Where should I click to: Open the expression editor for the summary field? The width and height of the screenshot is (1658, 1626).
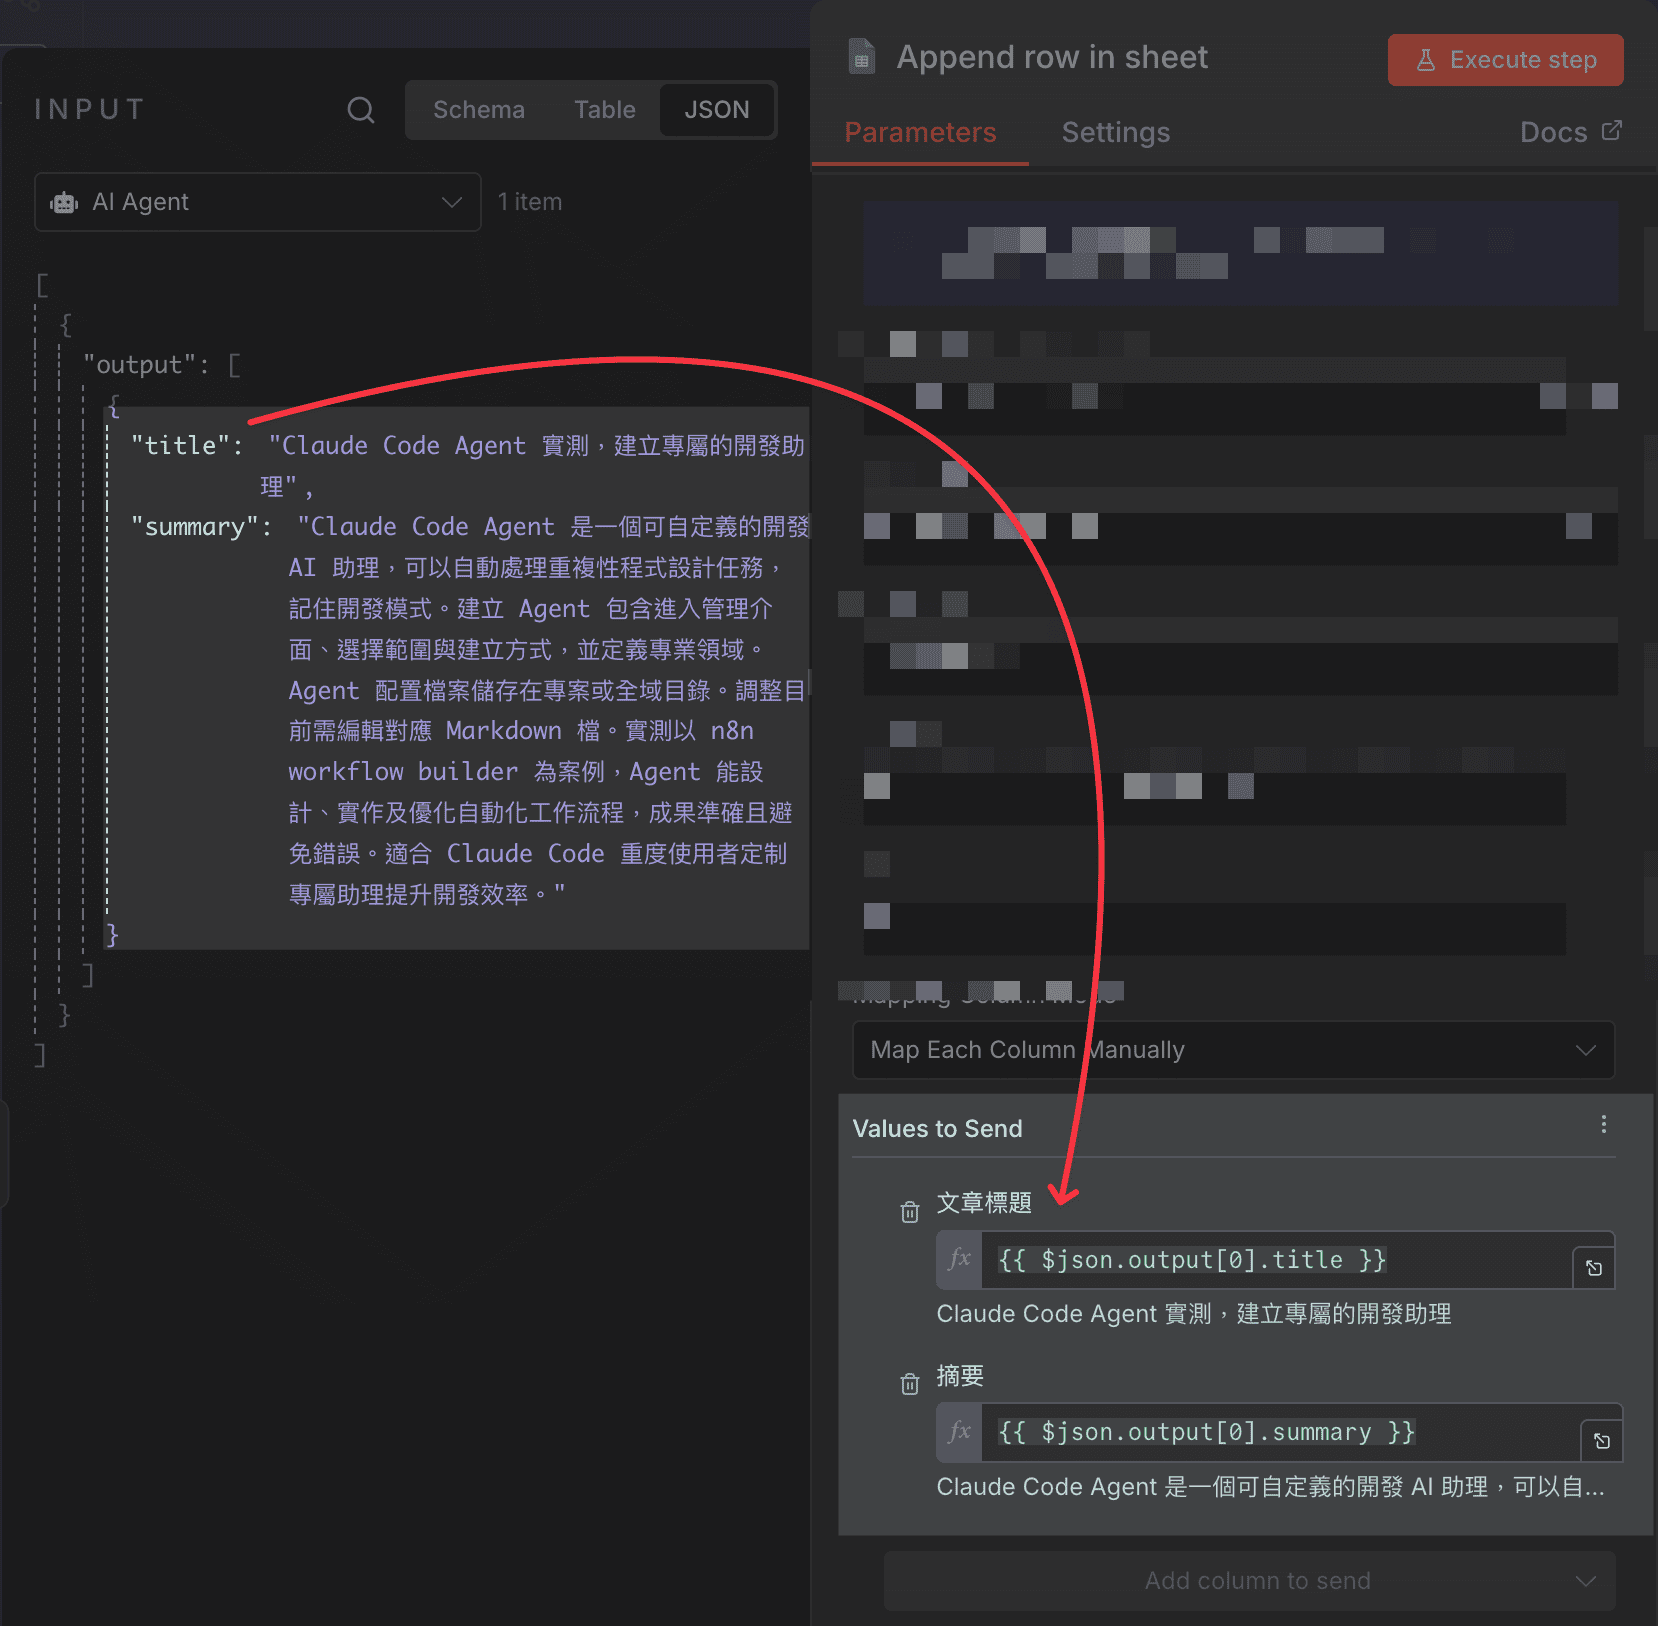pyautogui.click(x=1602, y=1440)
